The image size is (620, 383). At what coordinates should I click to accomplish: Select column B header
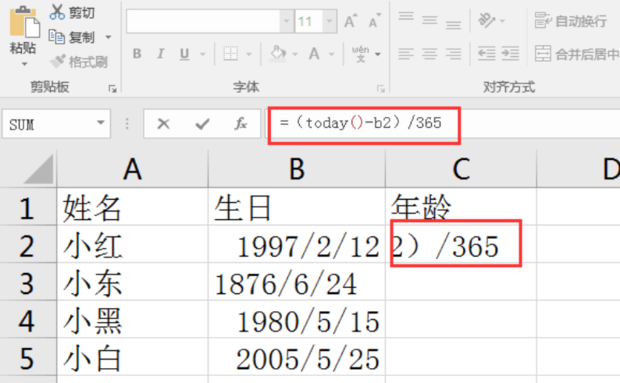[297, 169]
